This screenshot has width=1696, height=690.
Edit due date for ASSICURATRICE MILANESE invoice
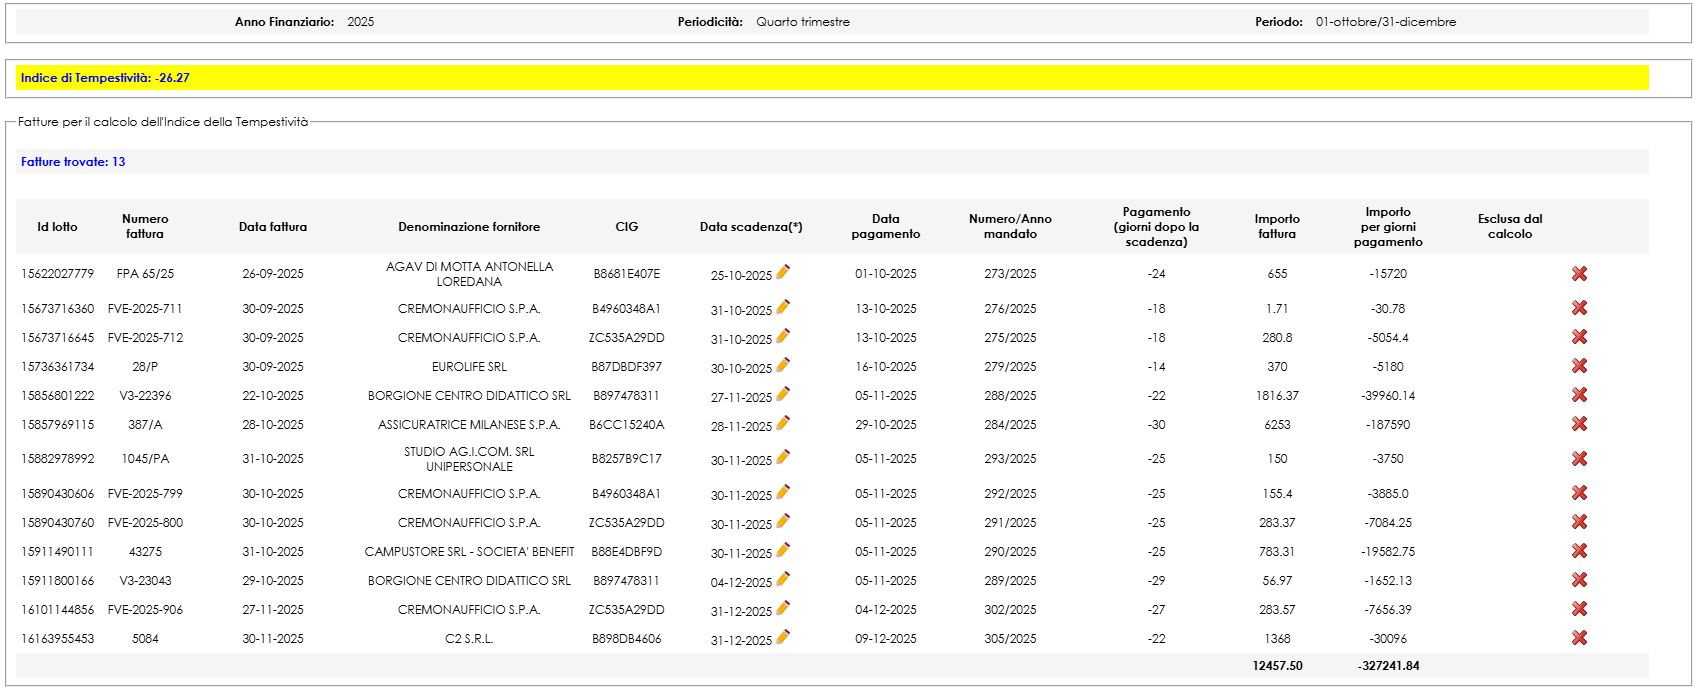point(783,423)
